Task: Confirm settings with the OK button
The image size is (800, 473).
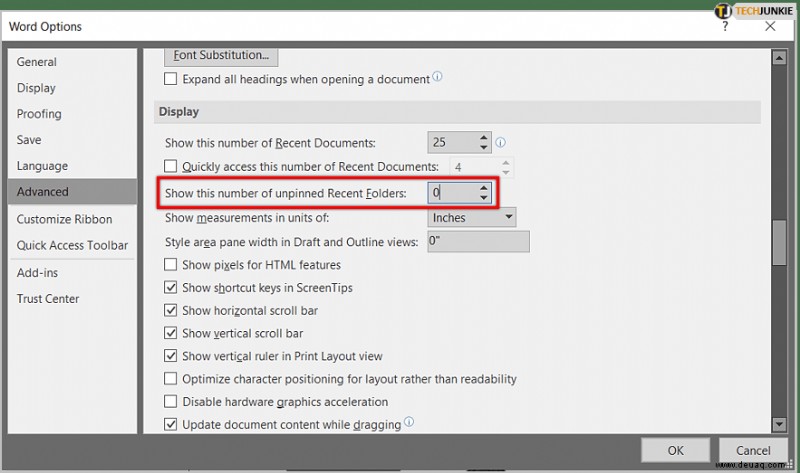Action: pos(676,451)
